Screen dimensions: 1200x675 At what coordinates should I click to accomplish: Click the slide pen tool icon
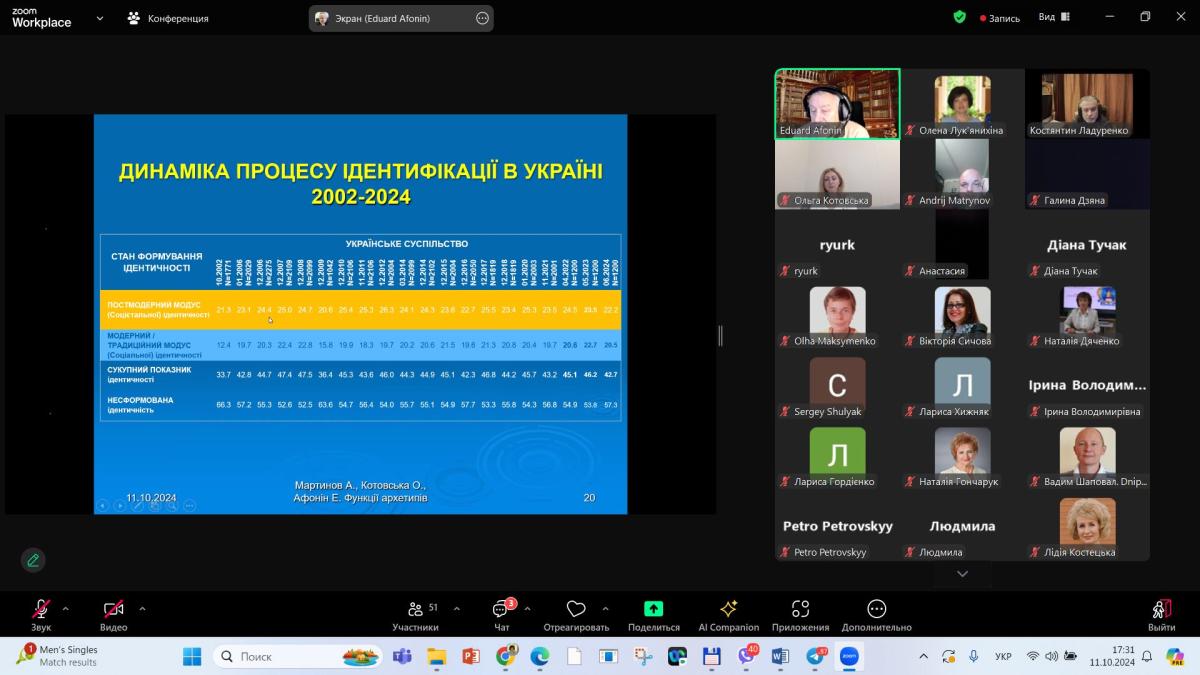coord(137,505)
